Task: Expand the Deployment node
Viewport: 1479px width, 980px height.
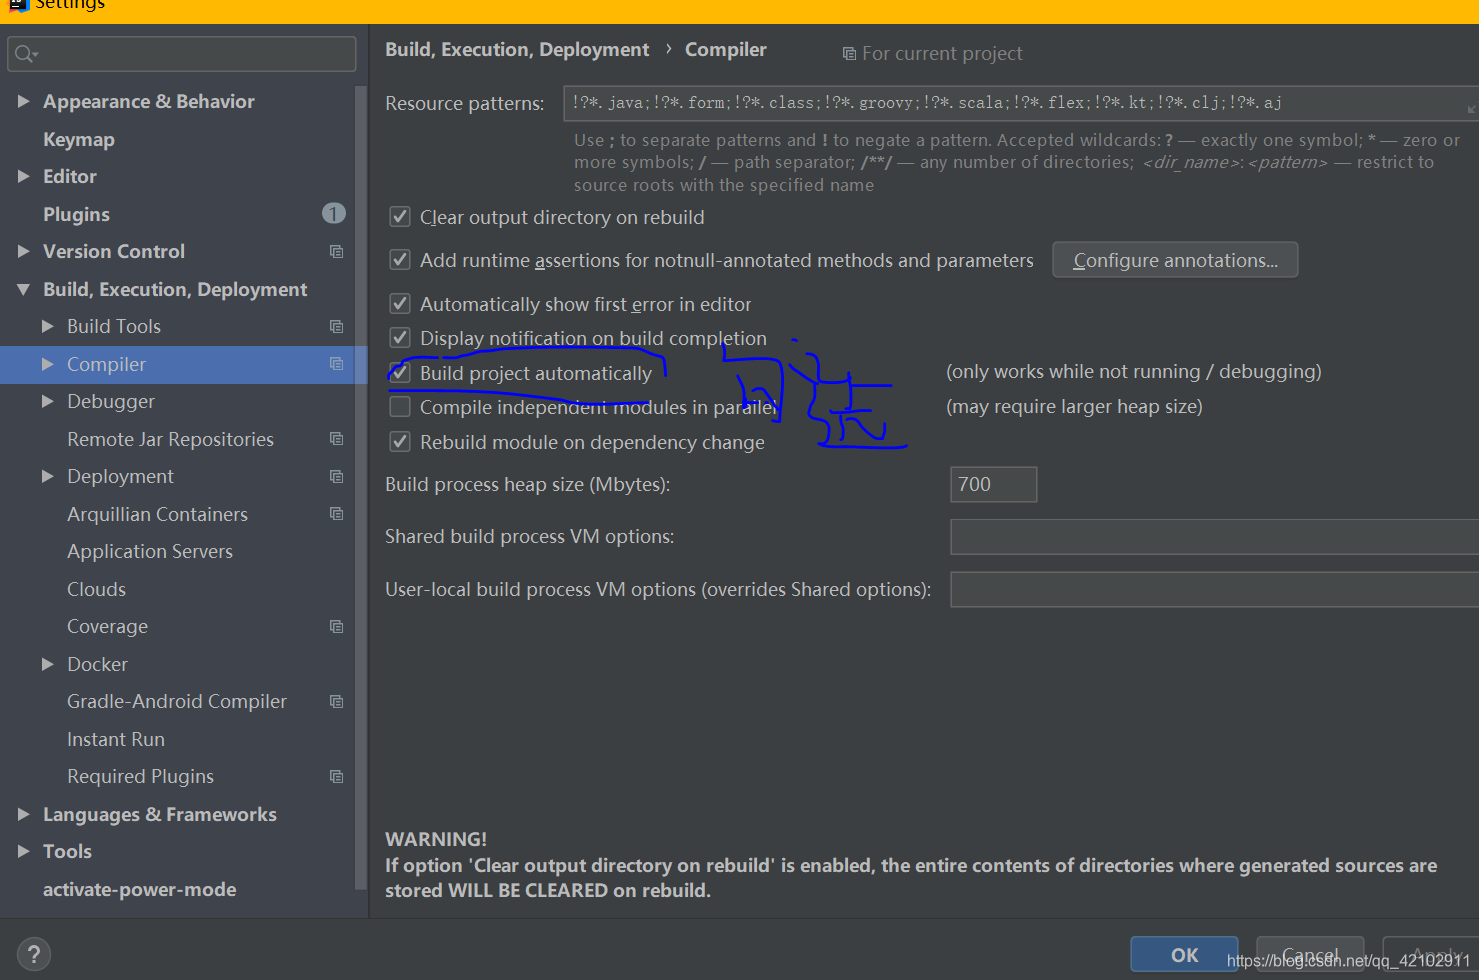Action: pos(47,476)
